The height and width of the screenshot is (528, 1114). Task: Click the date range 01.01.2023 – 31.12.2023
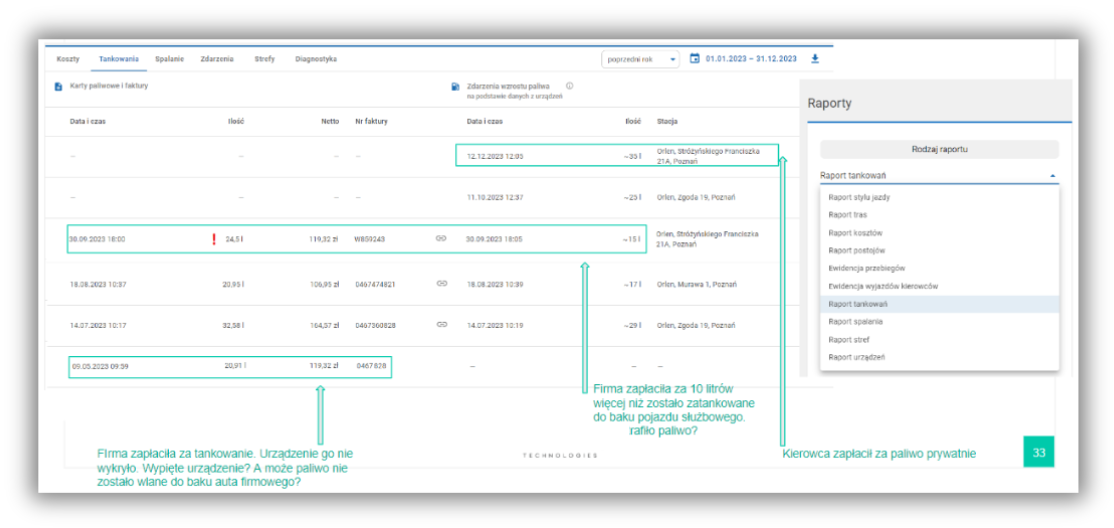(751, 59)
